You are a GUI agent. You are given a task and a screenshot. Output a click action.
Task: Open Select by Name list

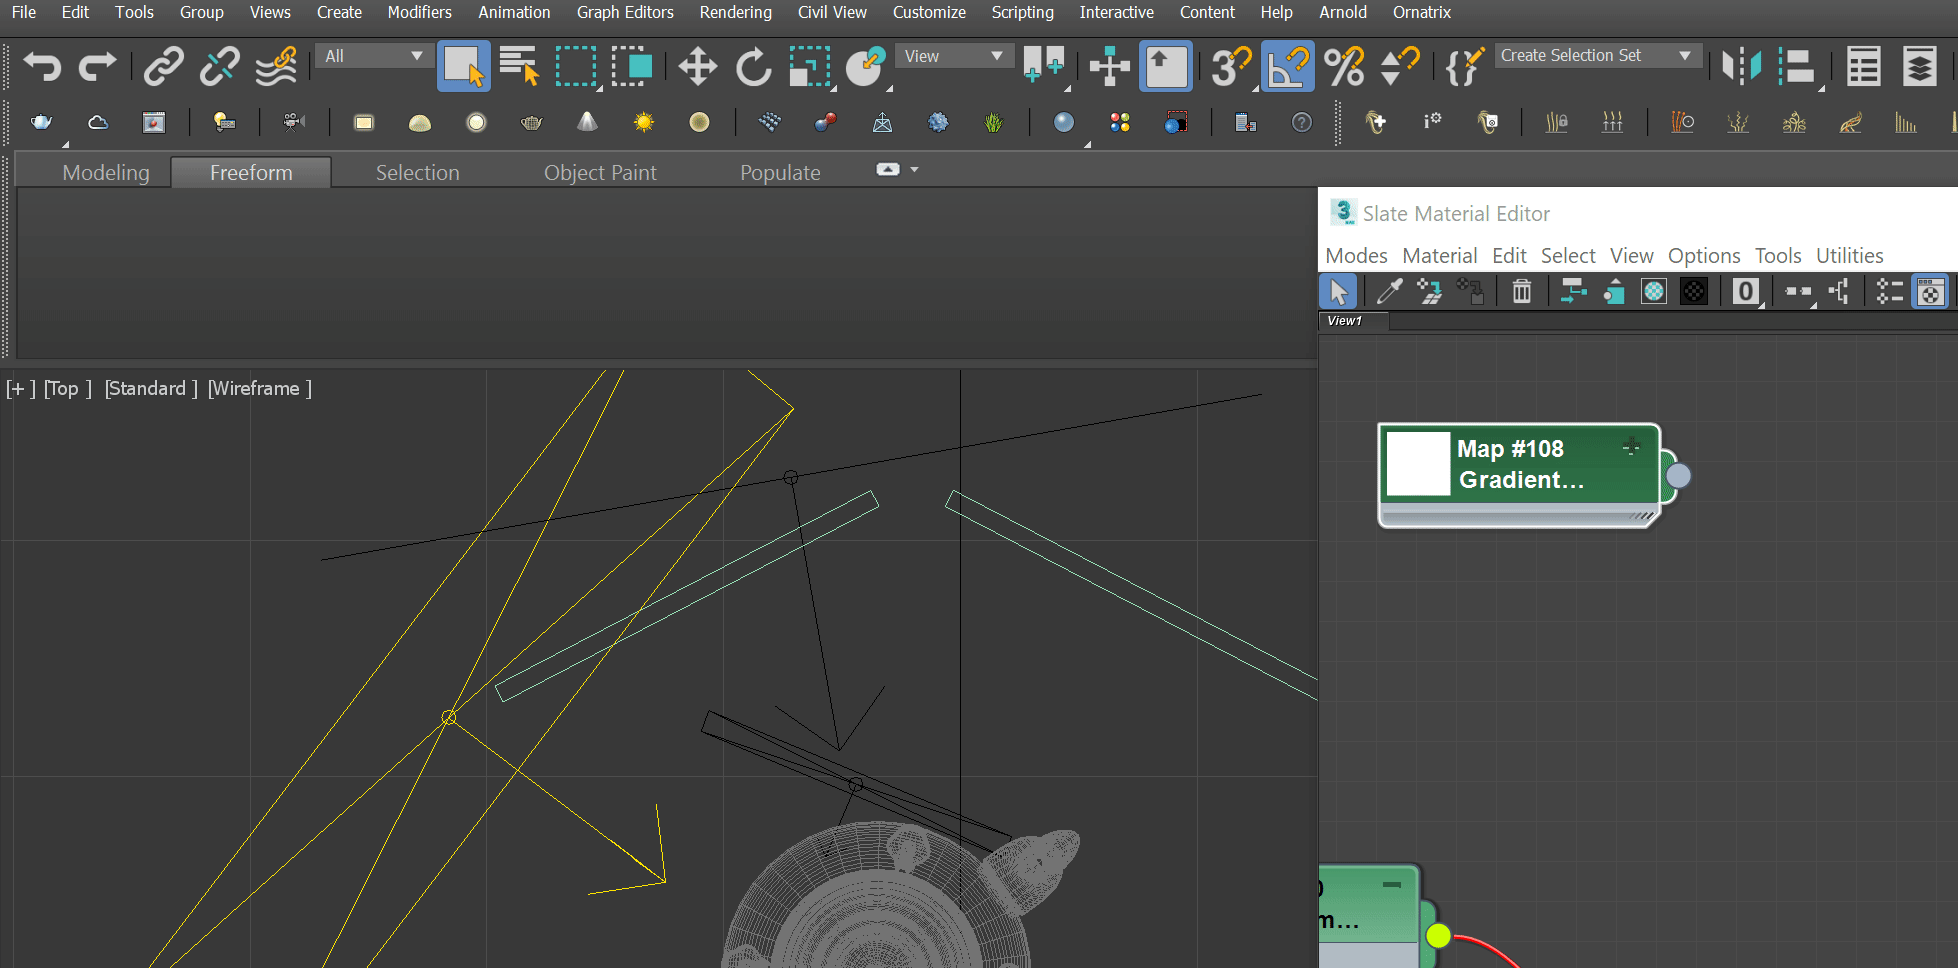518,67
